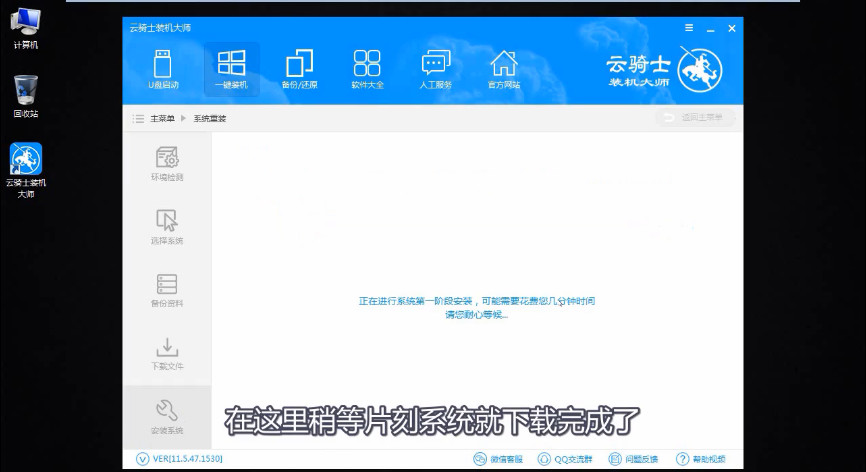Select the 云骑士装机大师 desktop shortcut
Image resolution: width=866 pixels, height=472 pixels.
[x=26, y=170]
